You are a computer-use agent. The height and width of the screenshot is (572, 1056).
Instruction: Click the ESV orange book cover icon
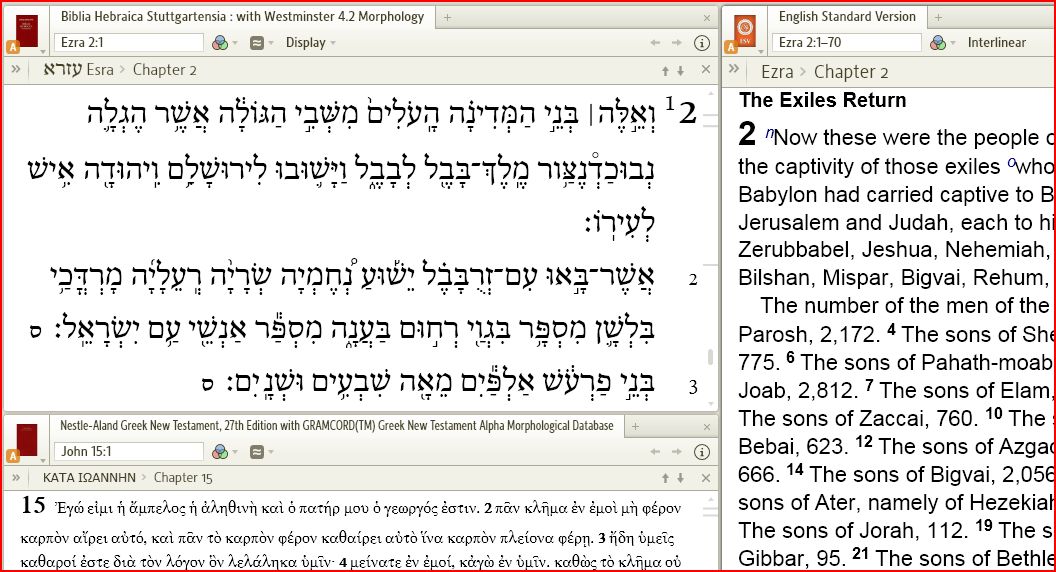(x=745, y=31)
